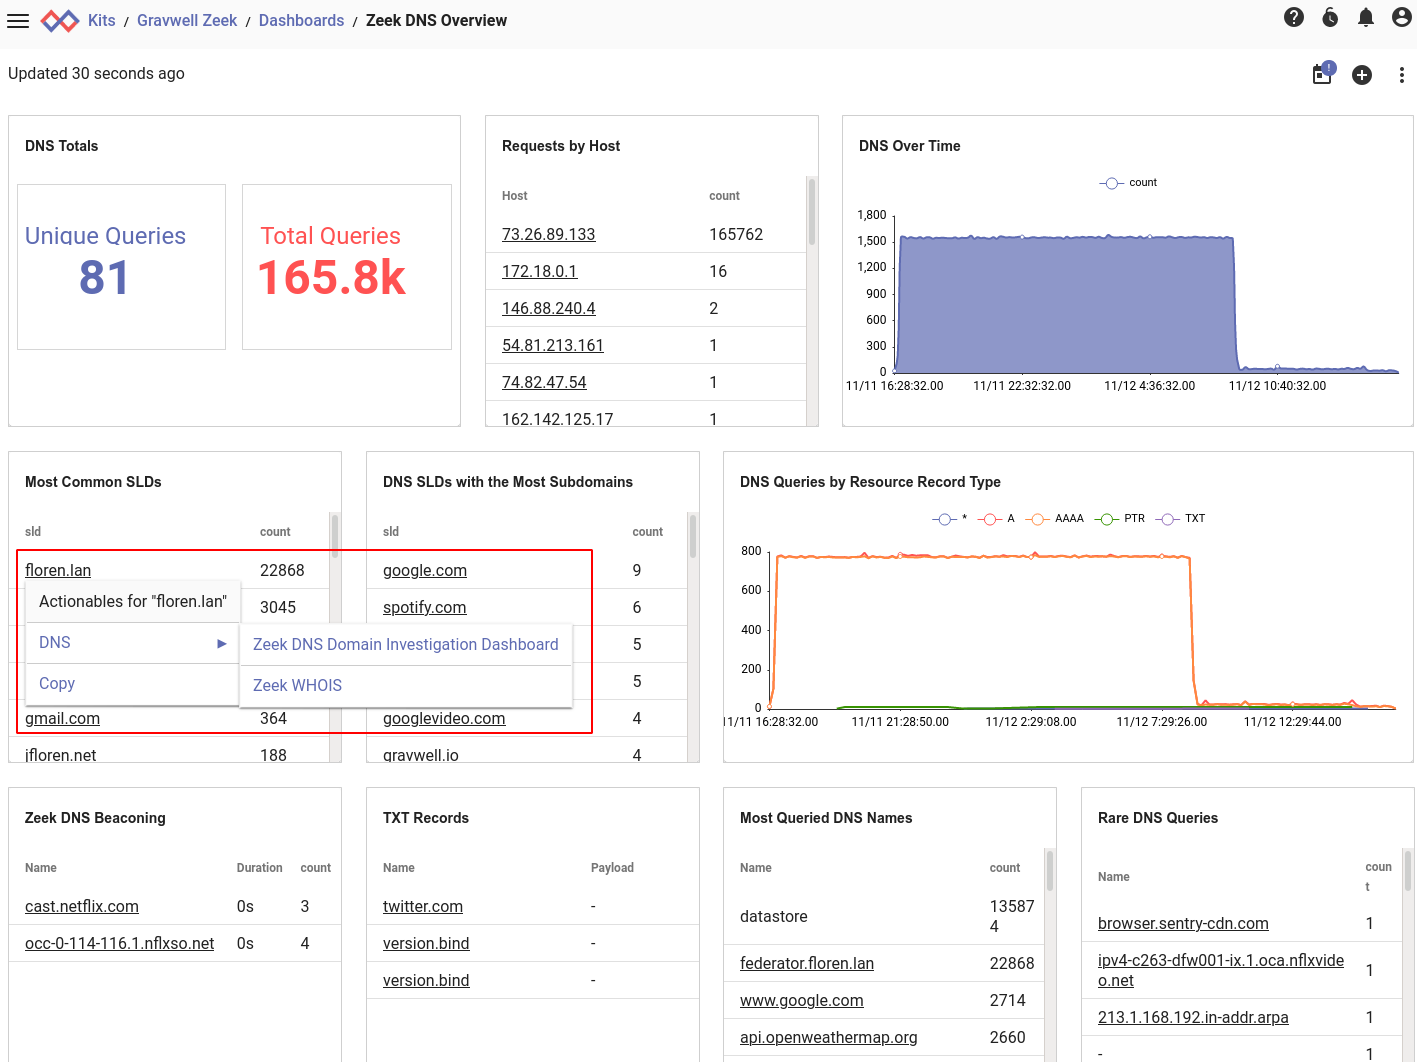
Task: Open google.com in the subdomains table
Action: click(x=425, y=570)
